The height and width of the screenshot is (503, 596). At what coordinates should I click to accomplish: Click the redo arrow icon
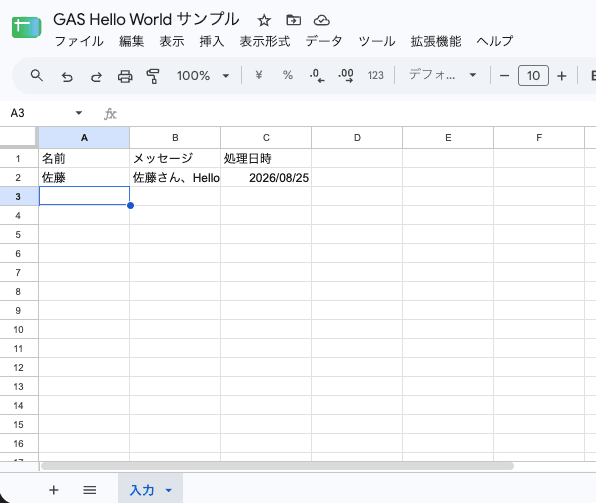point(96,76)
